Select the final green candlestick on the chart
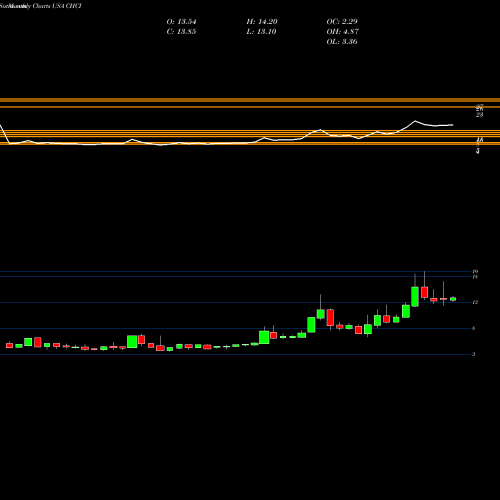The height and width of the screenshot is (500, 500). click(453, 299)
